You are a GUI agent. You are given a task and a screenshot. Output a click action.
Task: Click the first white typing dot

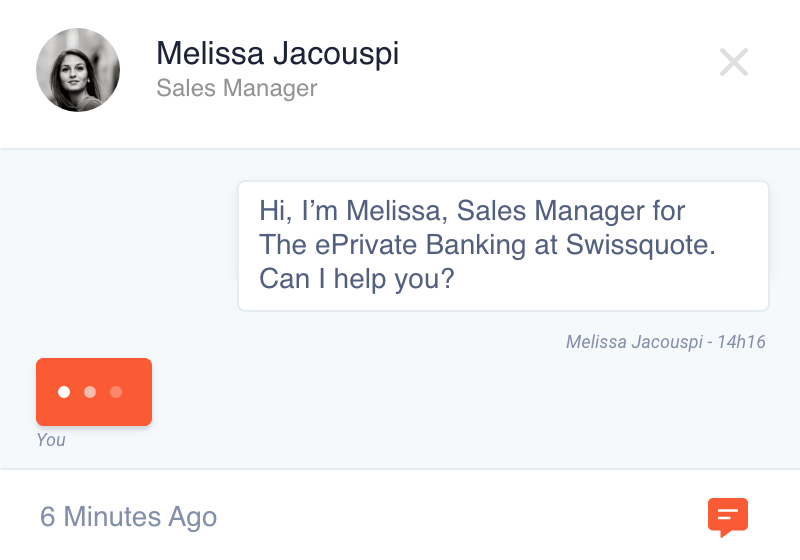coord(64,392)
